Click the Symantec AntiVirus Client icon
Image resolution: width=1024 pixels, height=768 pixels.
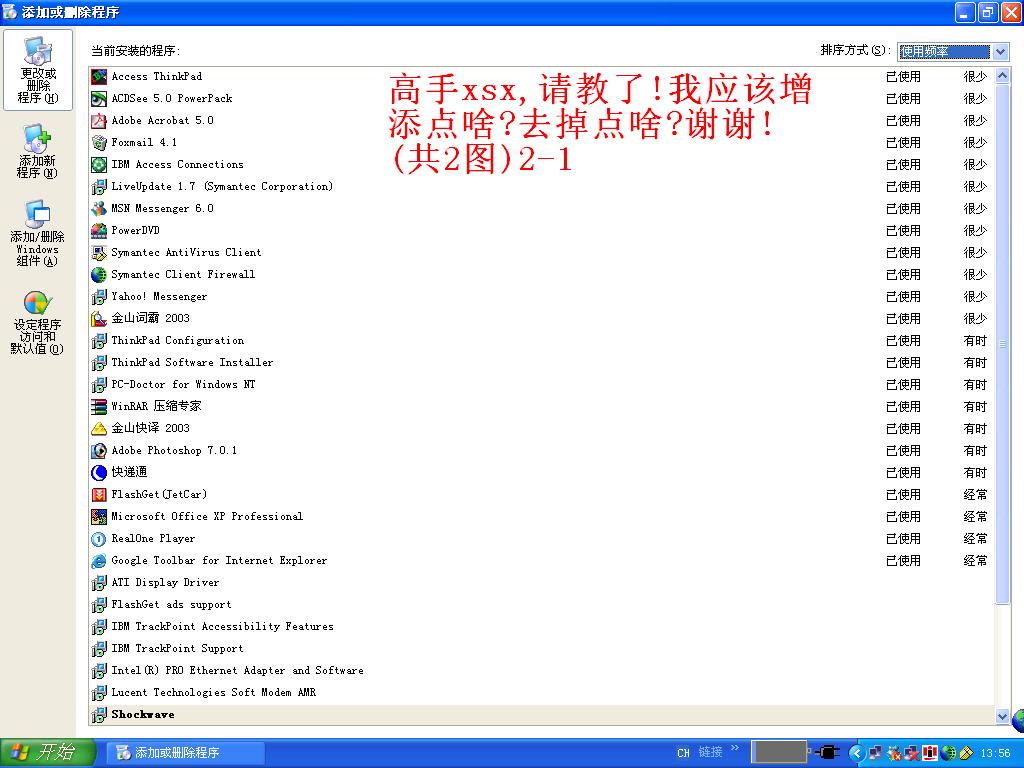[99, 253]
